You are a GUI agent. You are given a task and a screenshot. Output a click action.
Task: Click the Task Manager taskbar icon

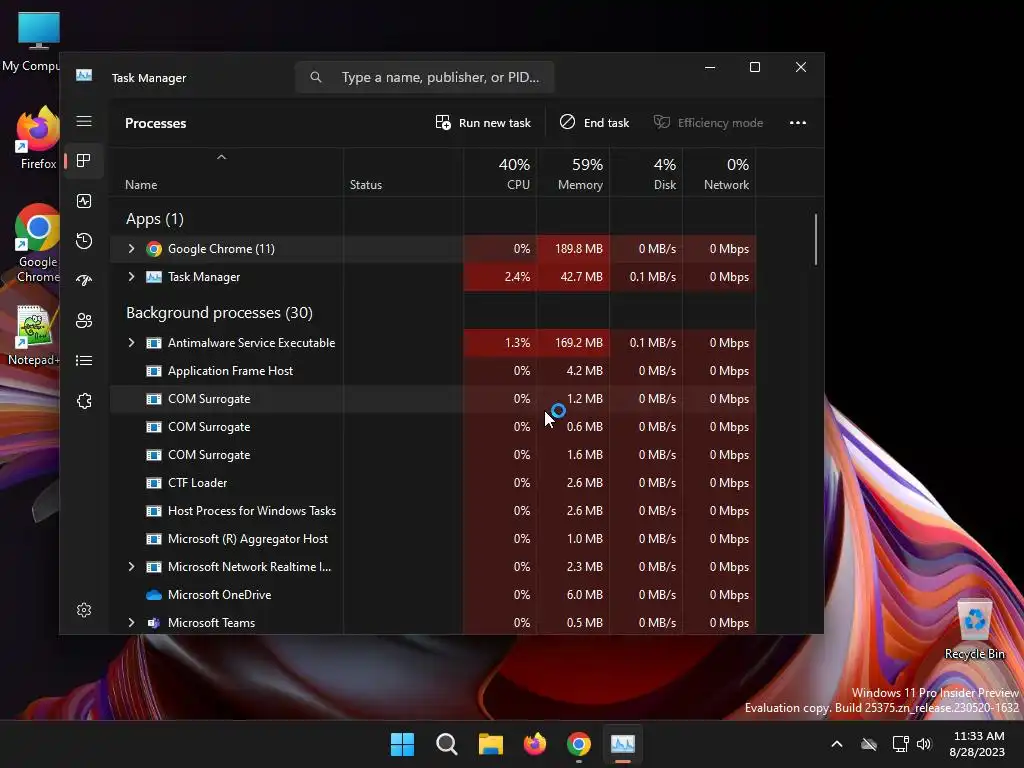tap(622, 744)
